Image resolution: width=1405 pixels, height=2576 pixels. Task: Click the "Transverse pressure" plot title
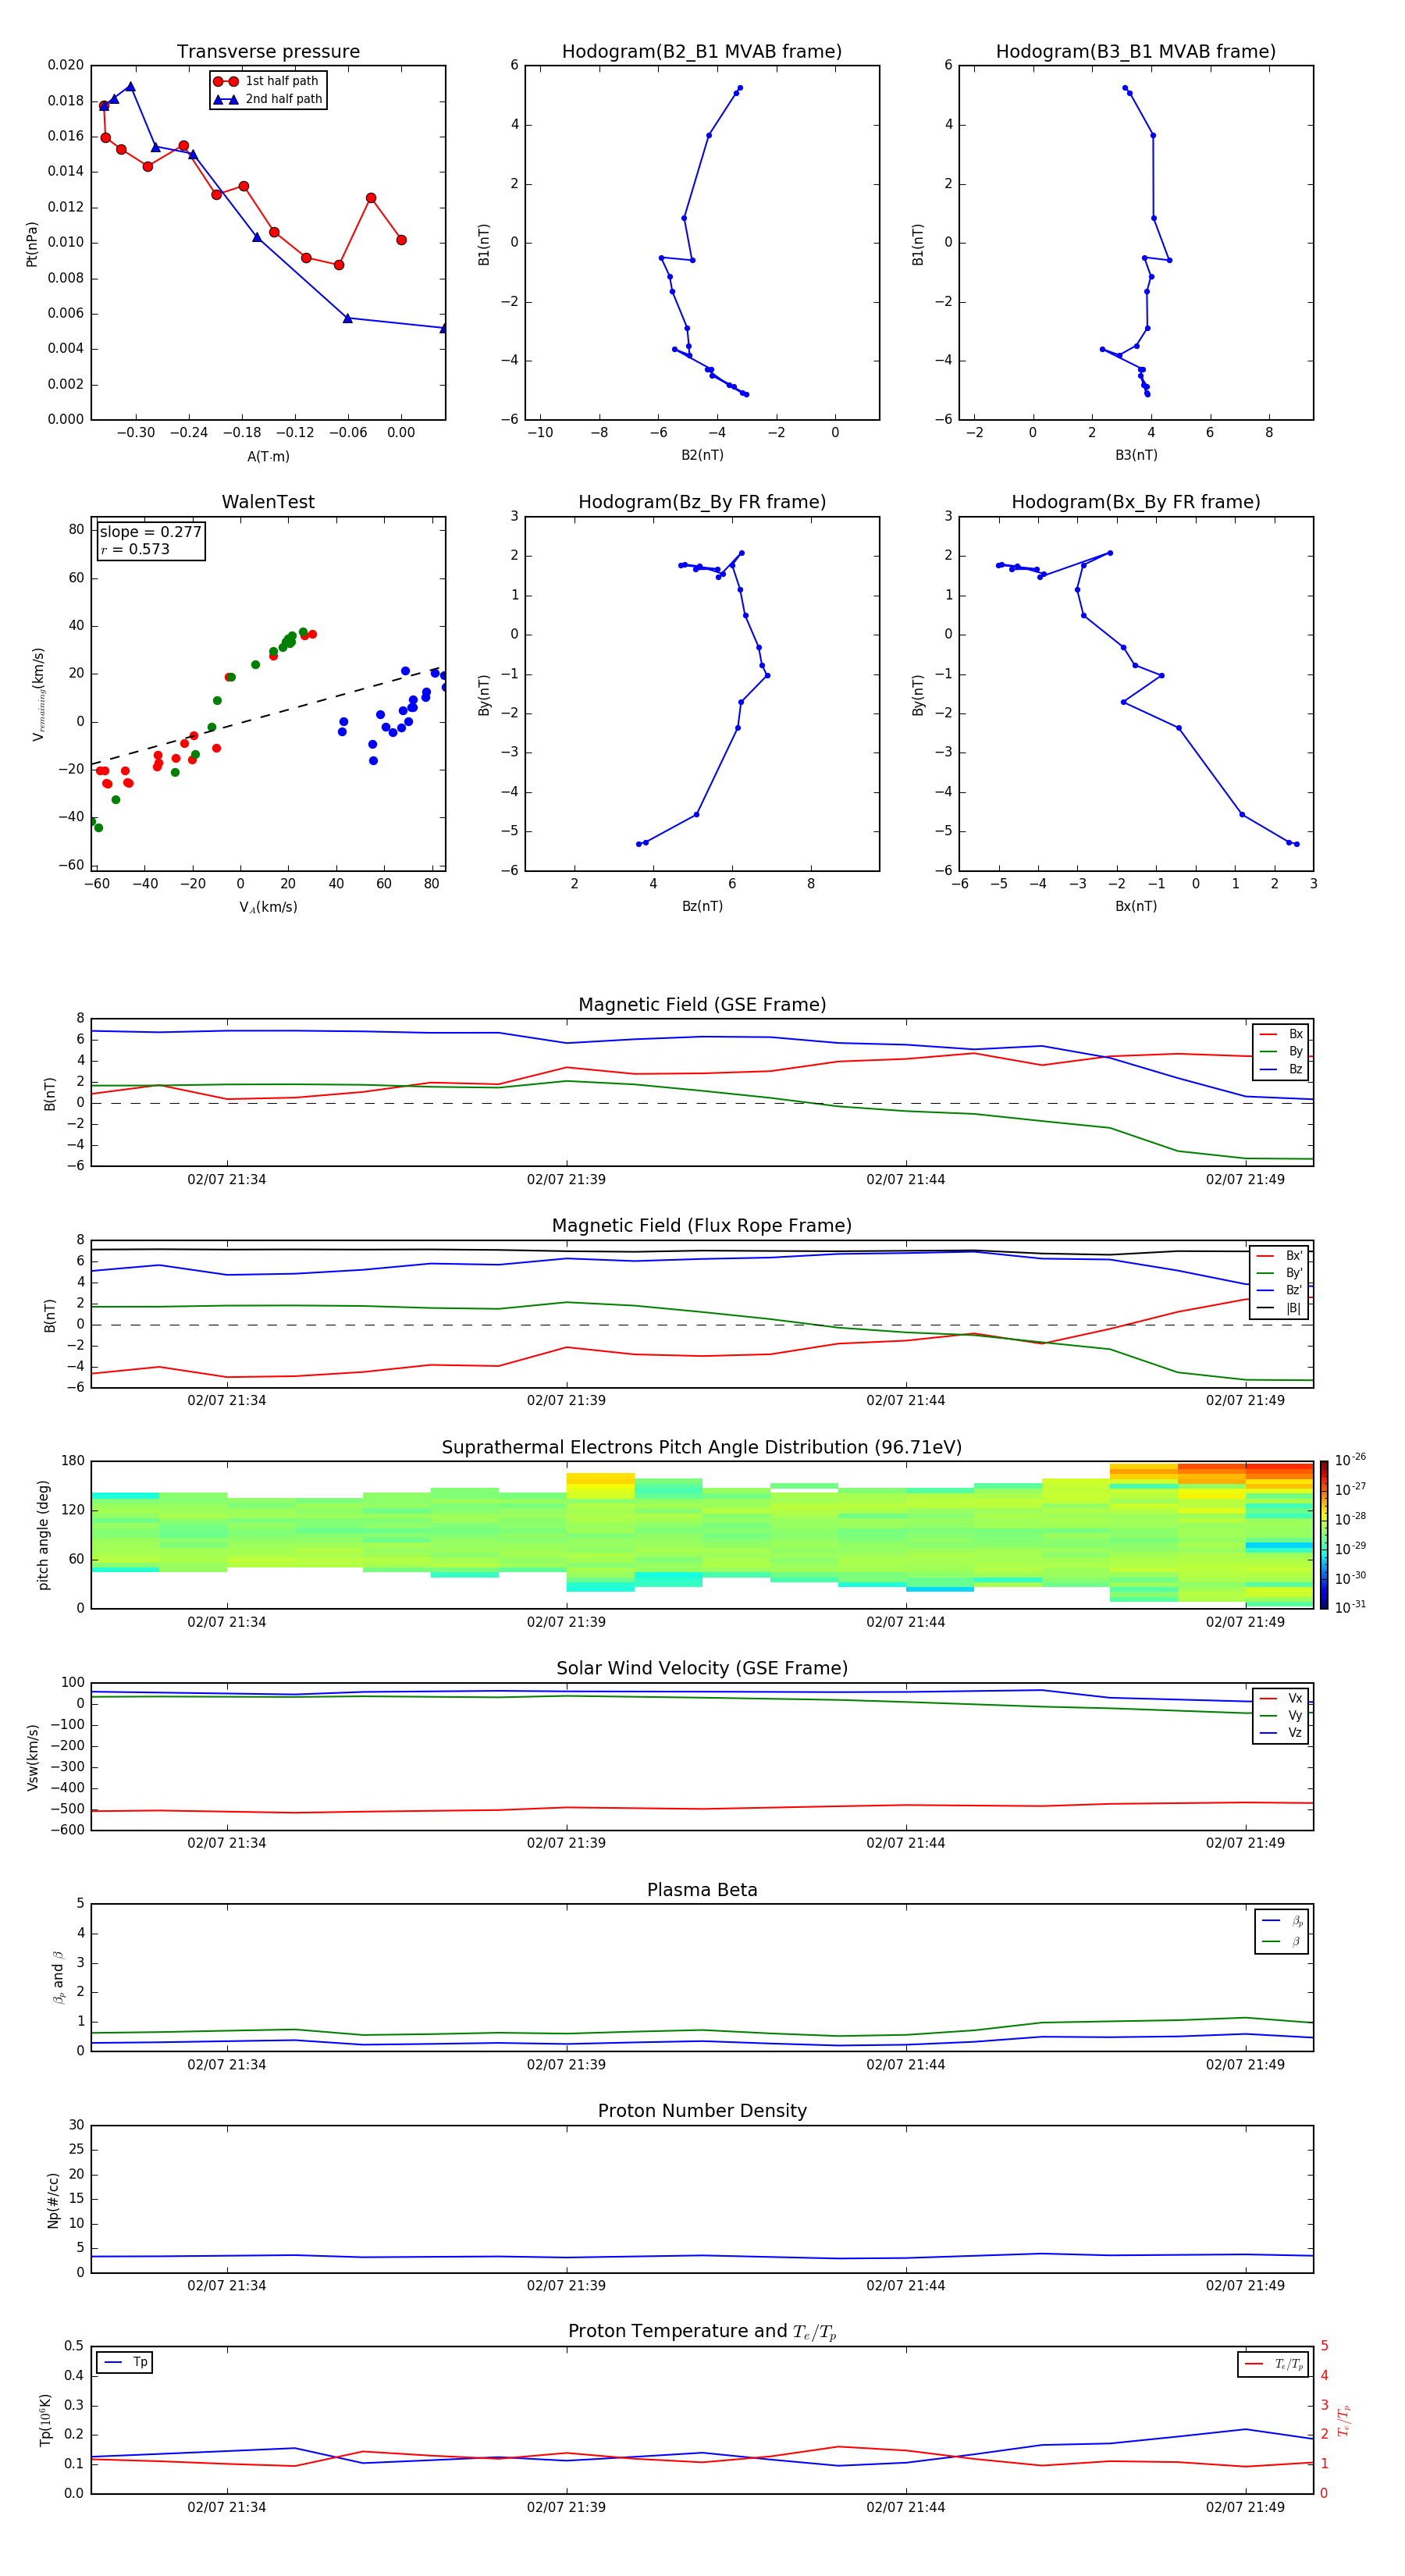(x=268, y=52)
